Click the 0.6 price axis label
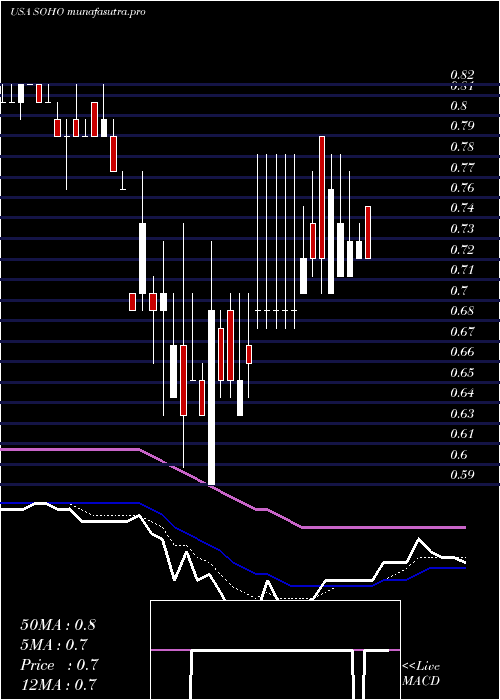Viewport: 500px width, 700px height. [x=459, y=454]
